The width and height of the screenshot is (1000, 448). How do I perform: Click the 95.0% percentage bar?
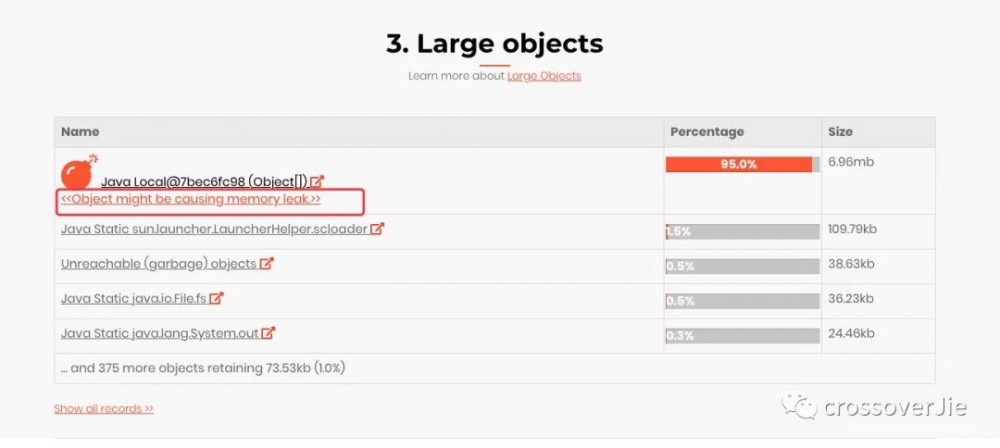coord(741,164)
